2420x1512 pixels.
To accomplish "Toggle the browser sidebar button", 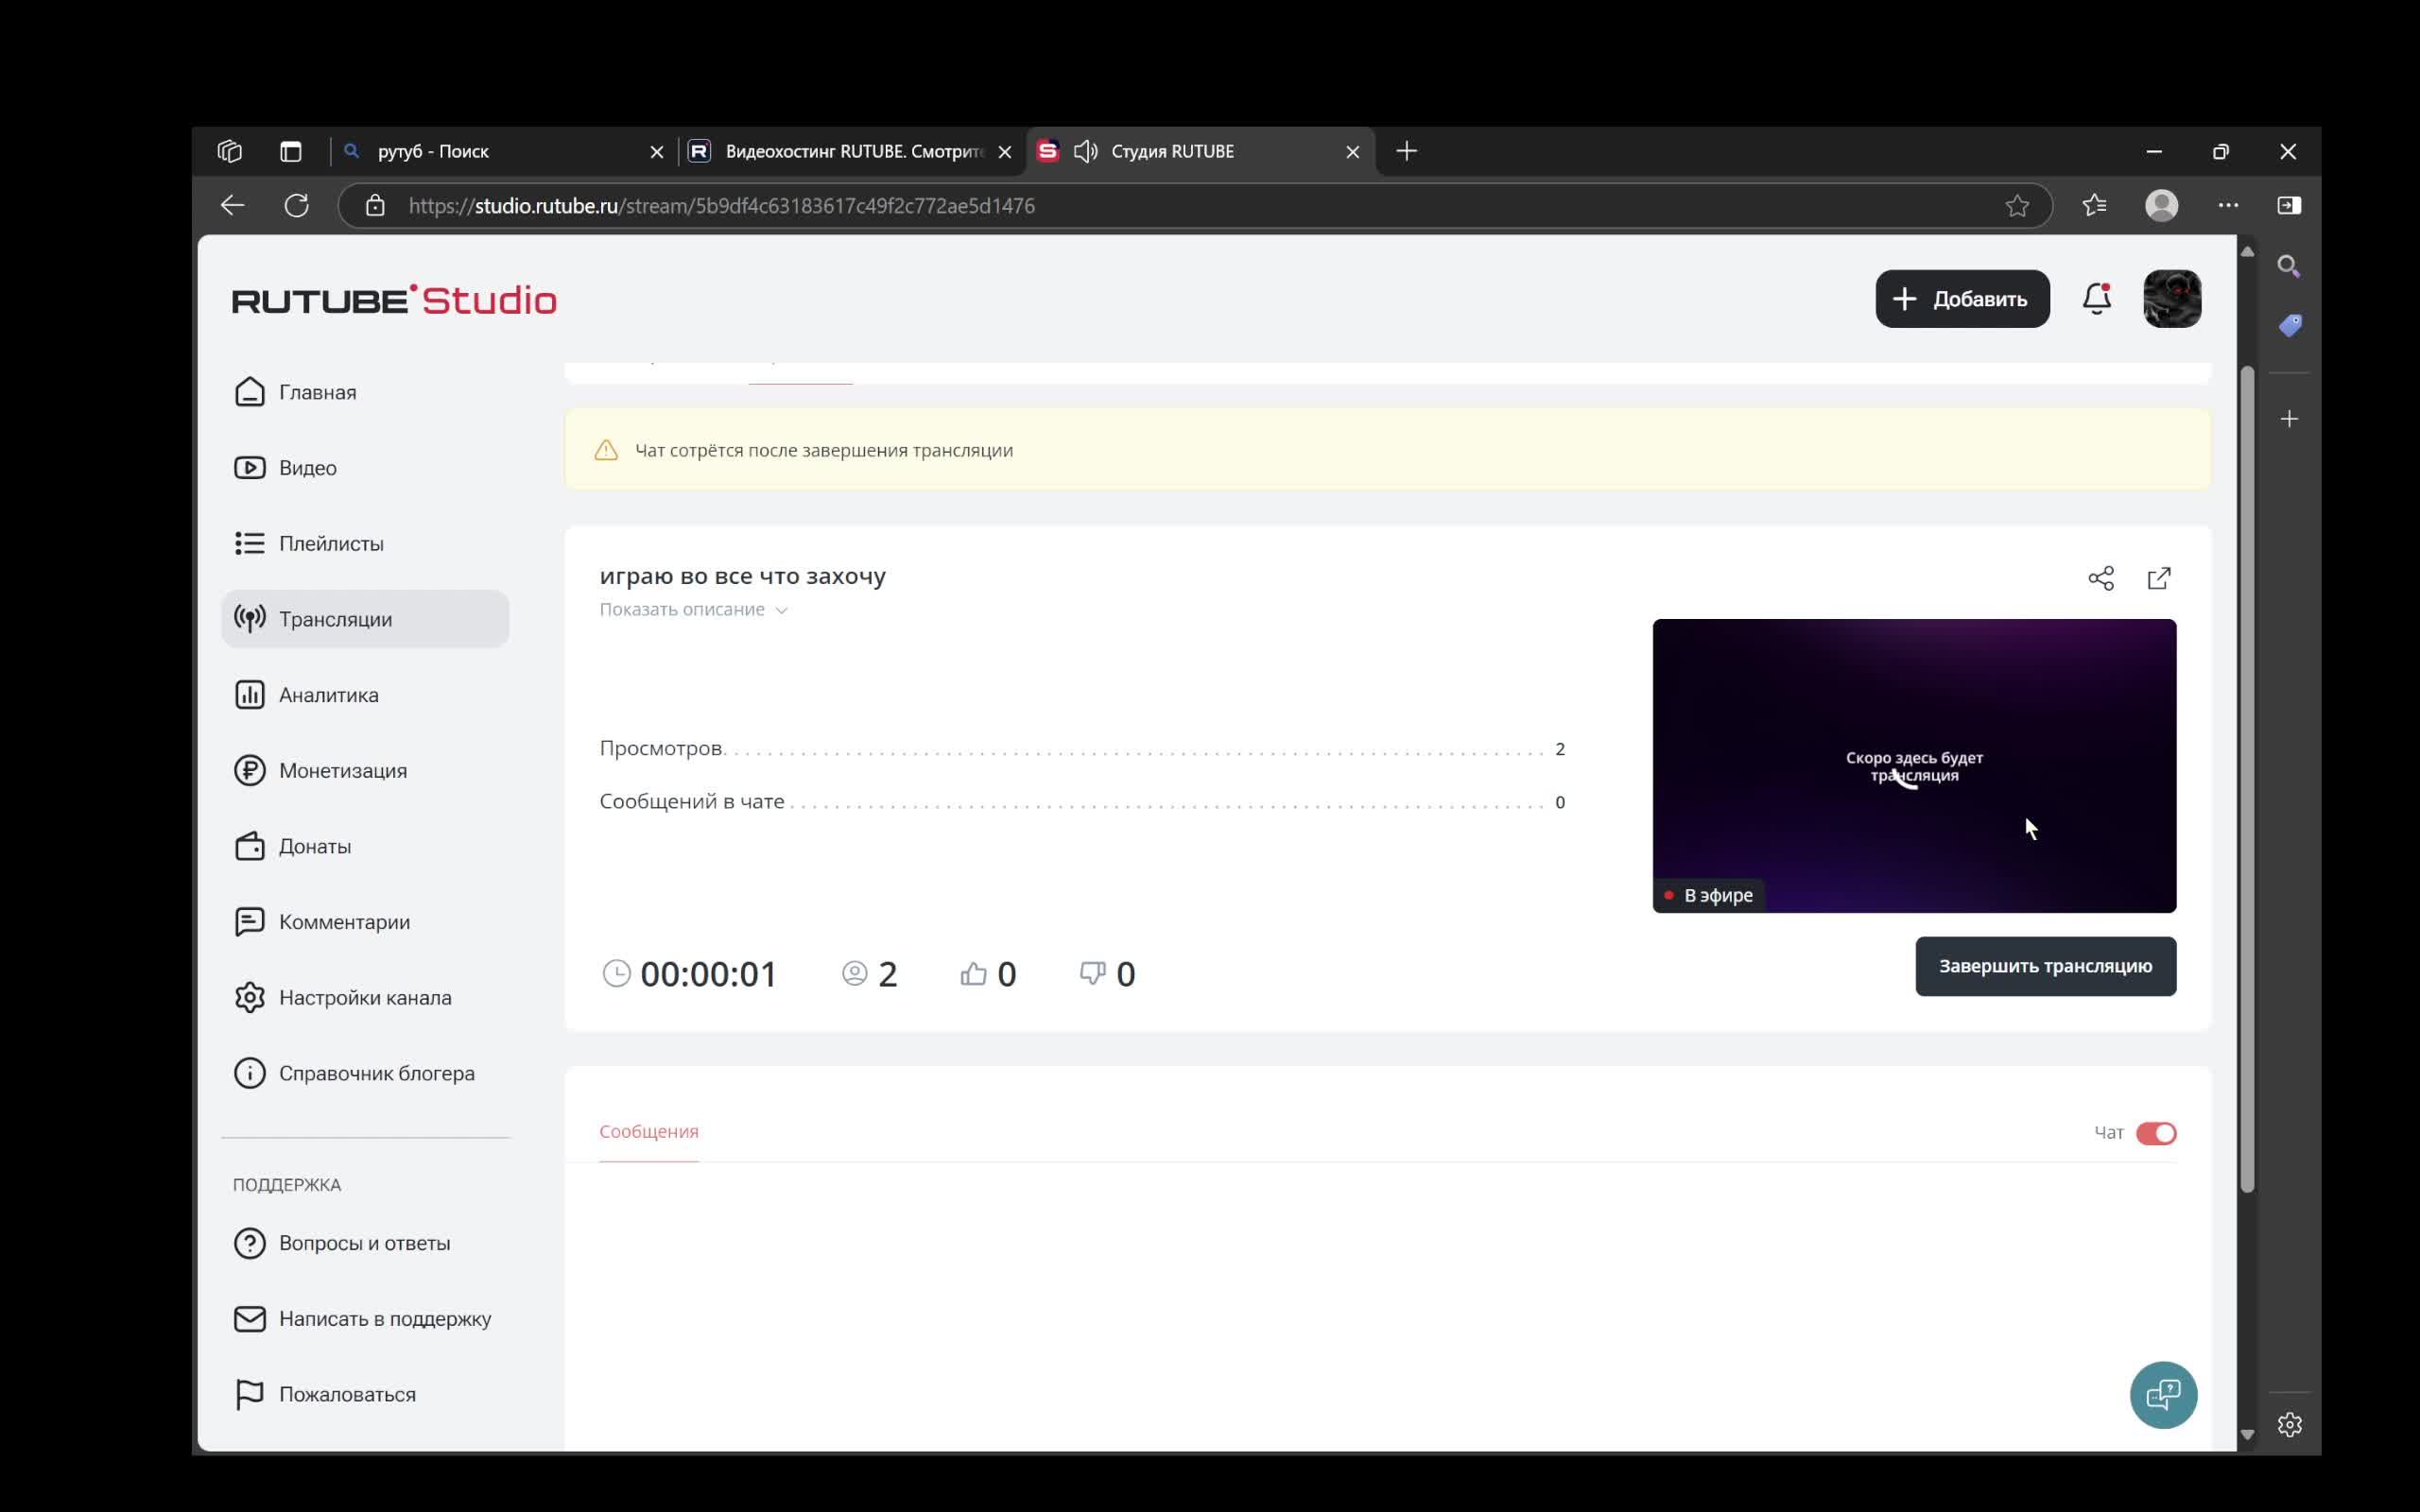I will click(x=2289, y=206).
